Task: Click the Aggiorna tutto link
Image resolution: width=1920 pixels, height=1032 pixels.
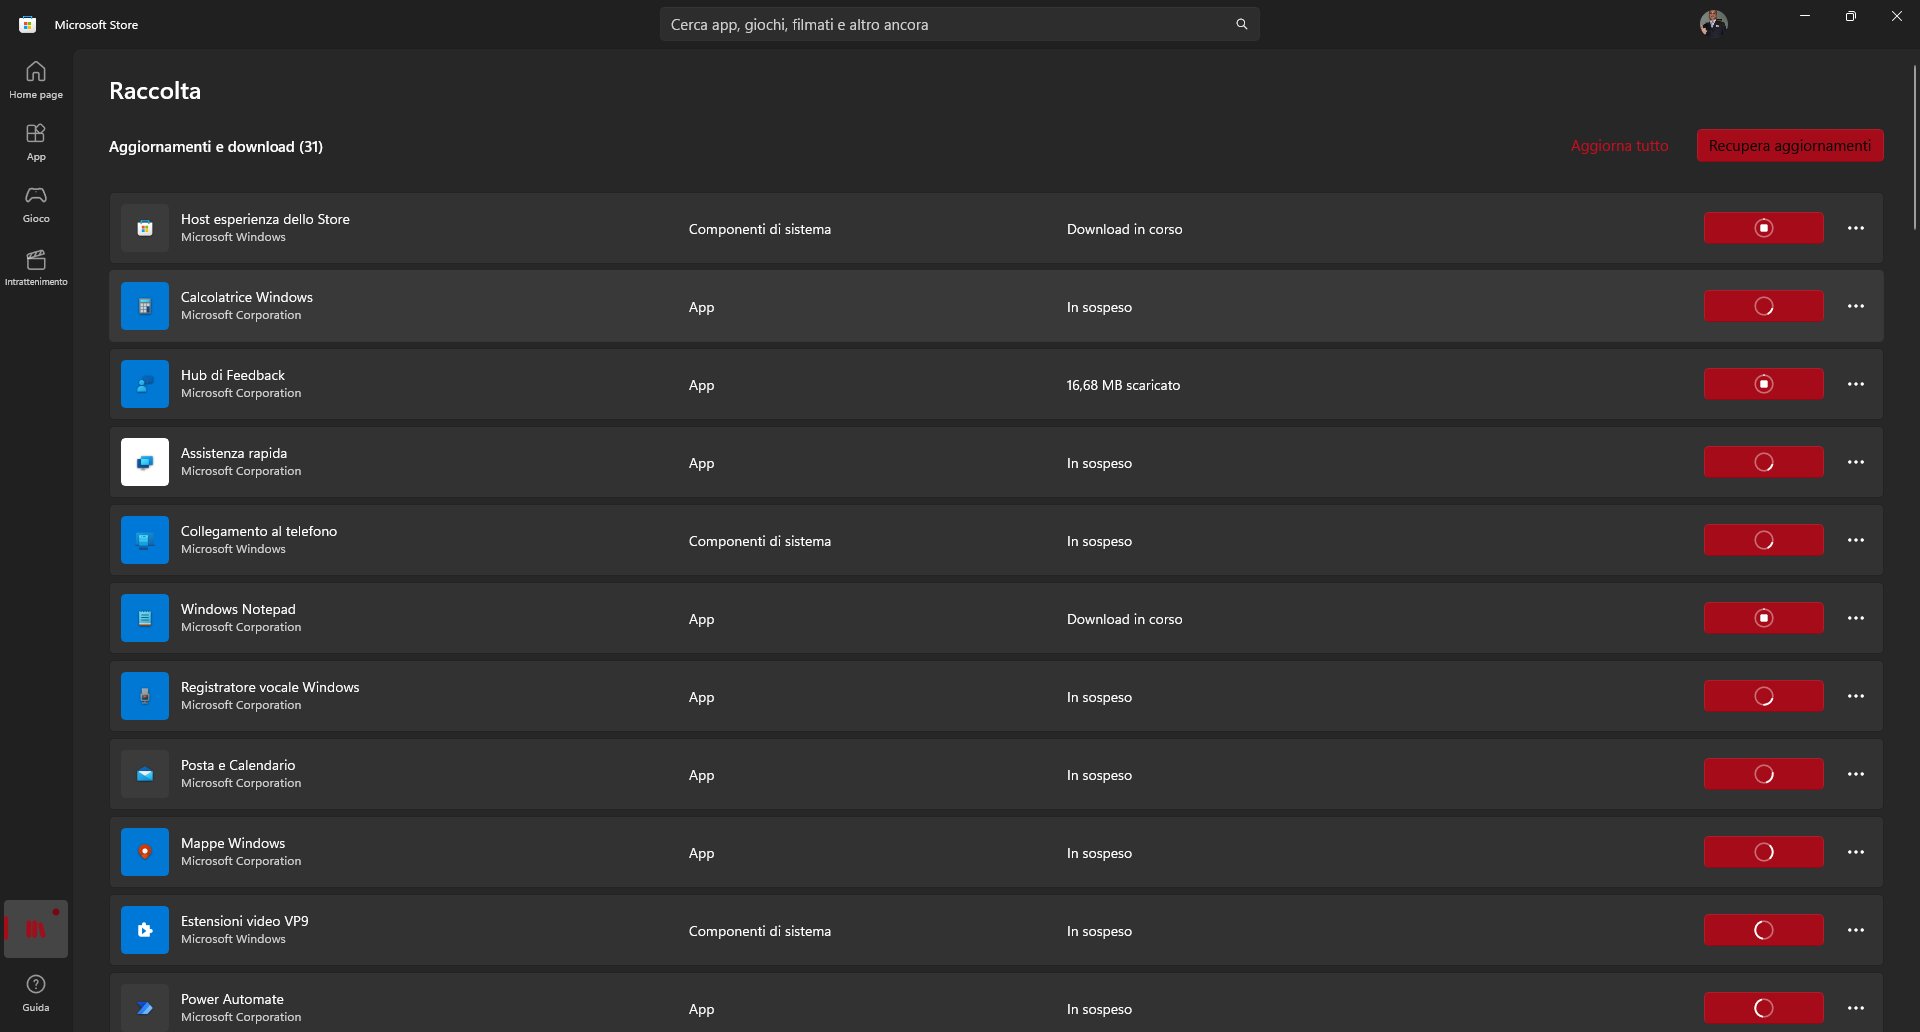Action: tap(1619, 146)
